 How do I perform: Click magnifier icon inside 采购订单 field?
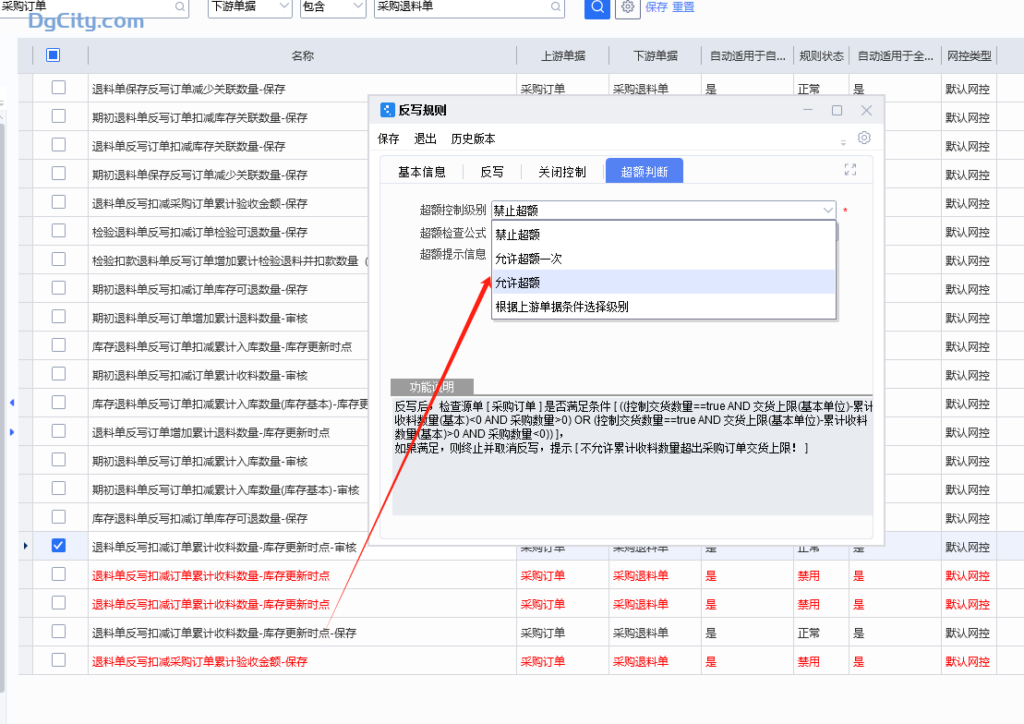pos(180,7)
